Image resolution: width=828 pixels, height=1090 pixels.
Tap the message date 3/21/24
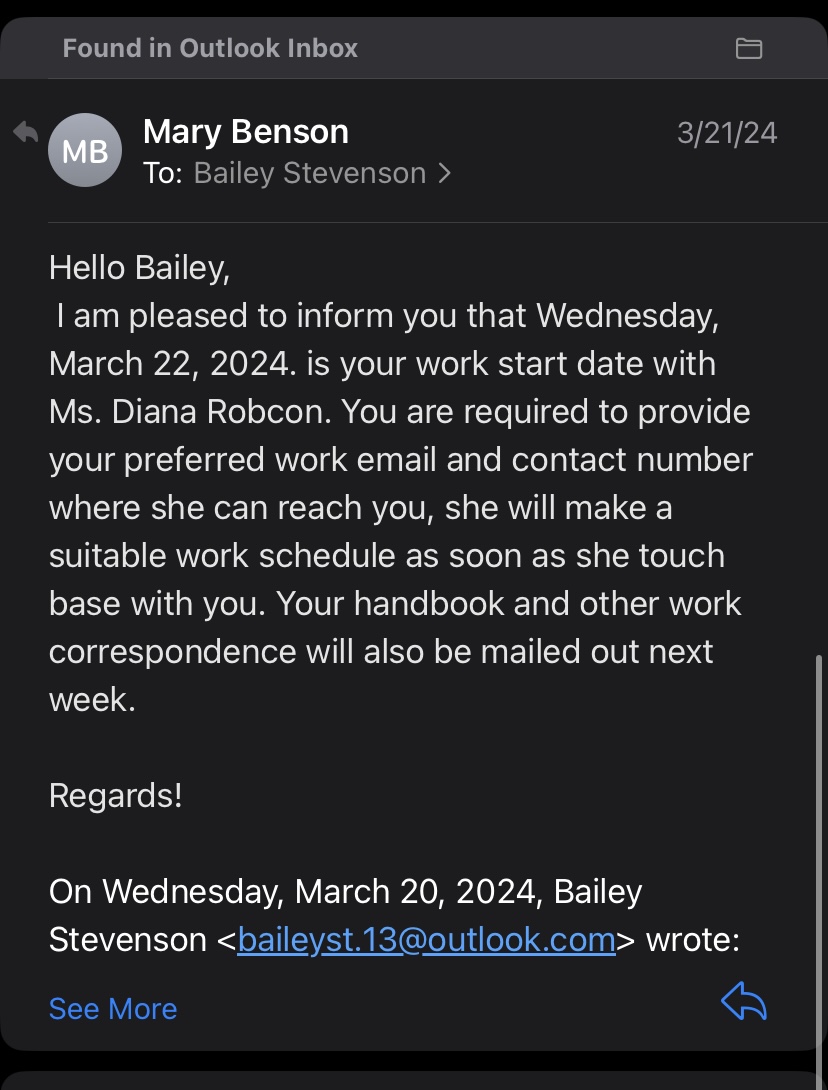pyautogui.click(x=726, y=133)
